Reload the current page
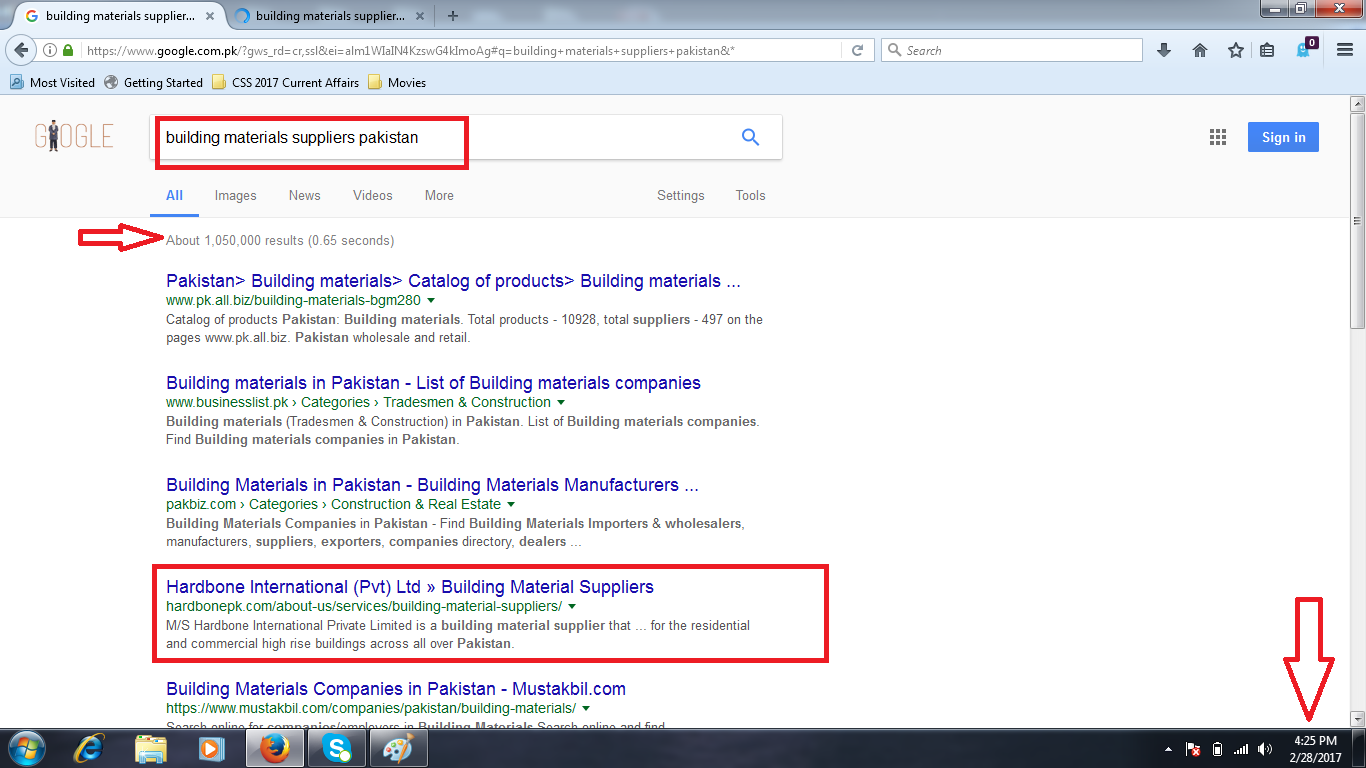 tap(857, 50)
